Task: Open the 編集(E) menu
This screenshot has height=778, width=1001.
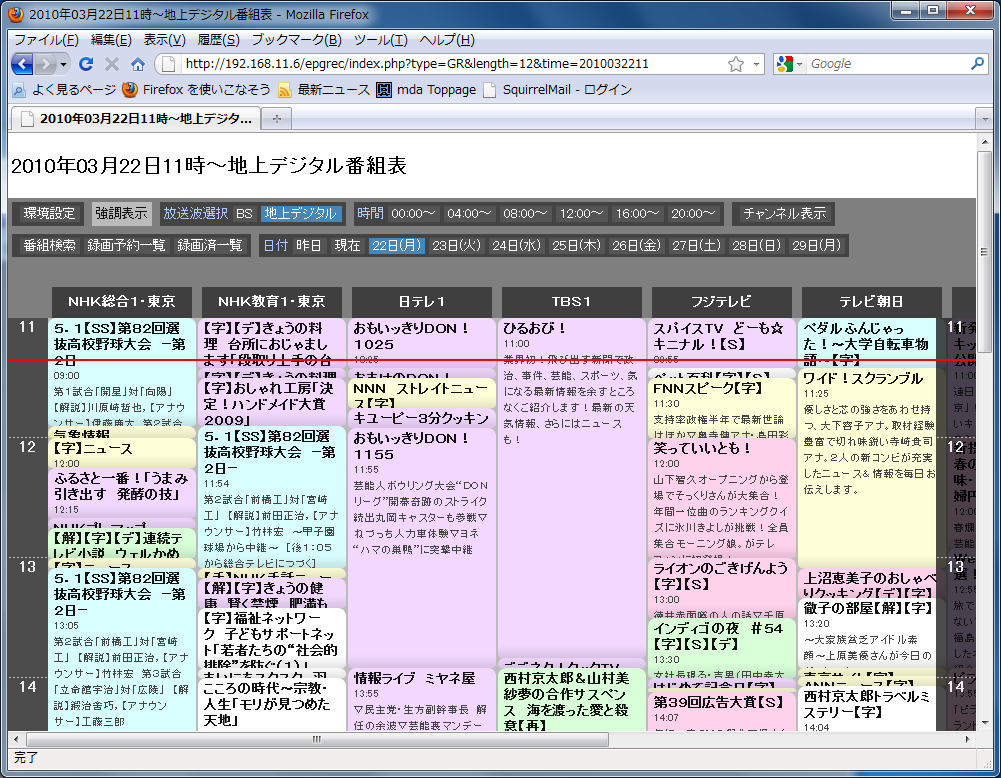Action: [111, 40]
